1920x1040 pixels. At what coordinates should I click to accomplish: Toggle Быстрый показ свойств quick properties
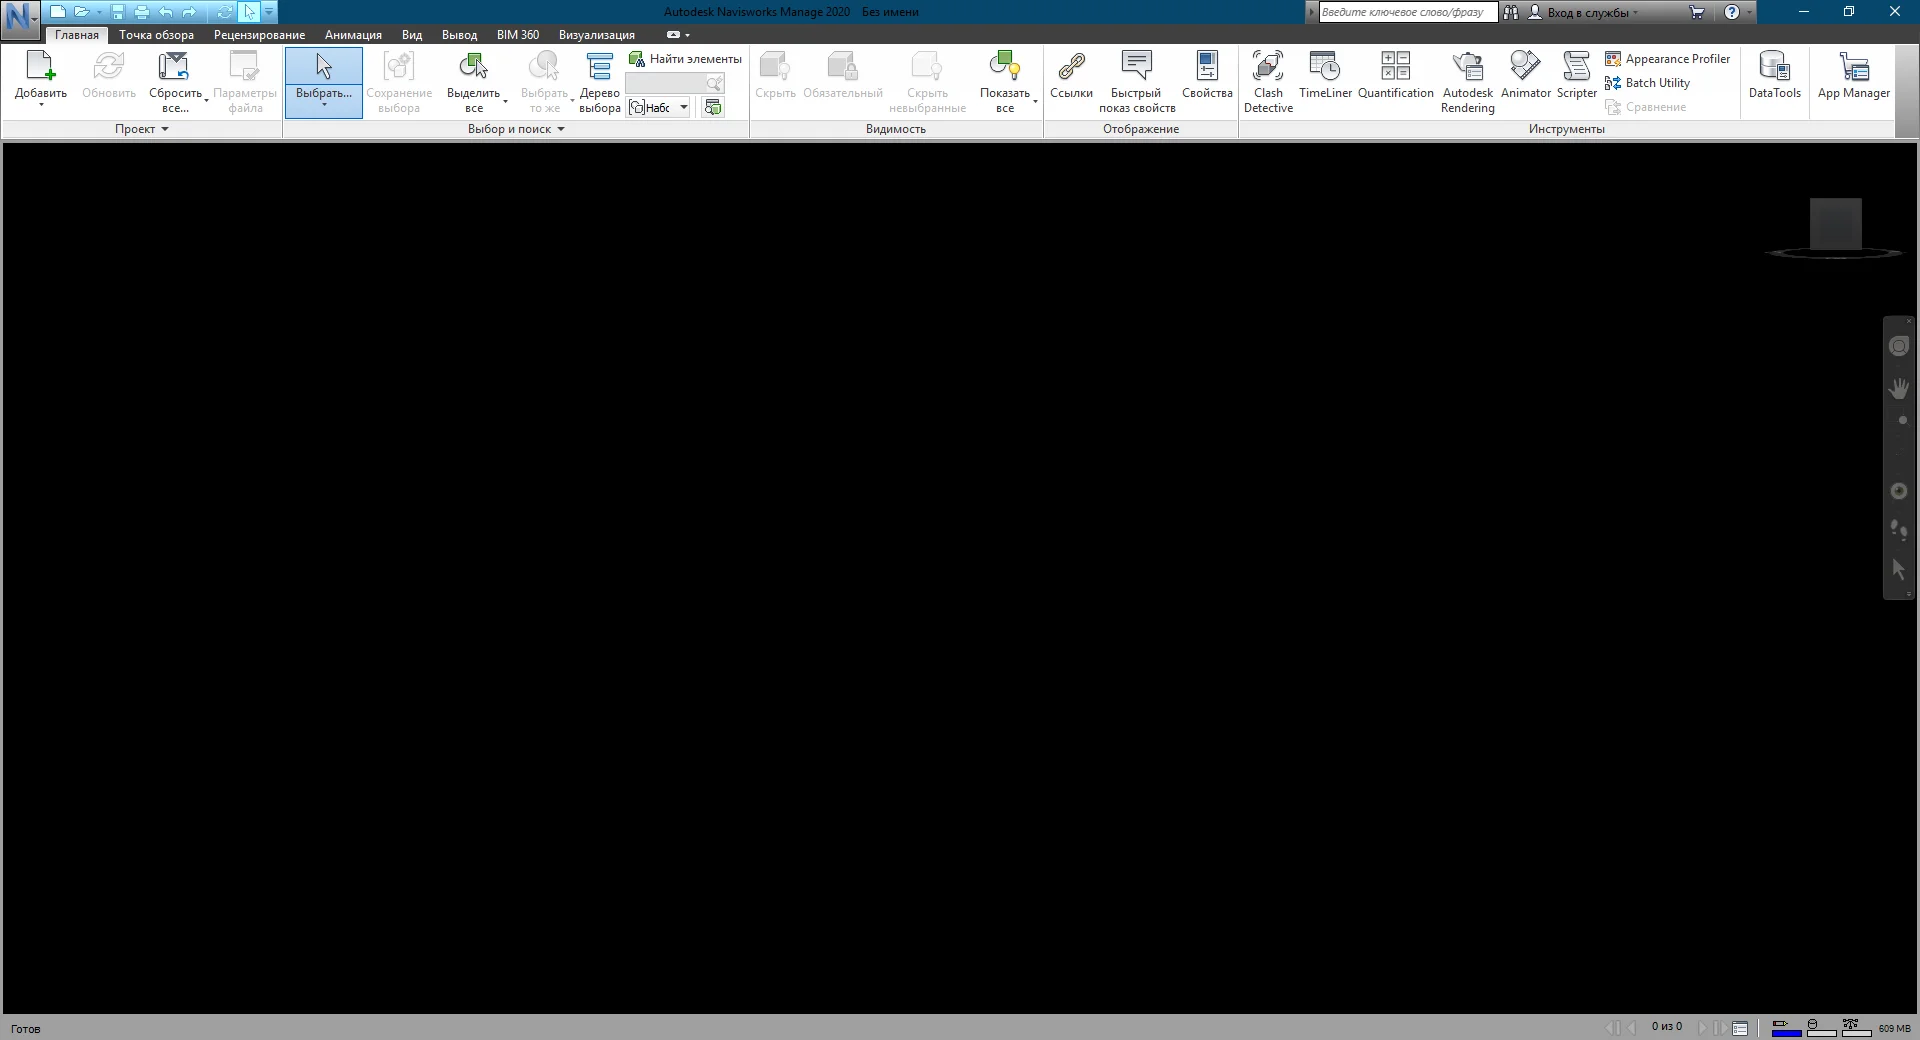pos(1137,80)
